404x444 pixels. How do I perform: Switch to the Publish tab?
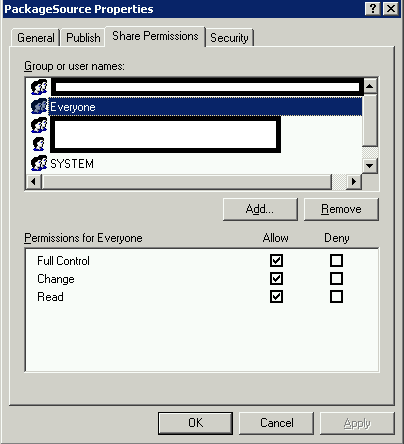[x=83, y=38]
